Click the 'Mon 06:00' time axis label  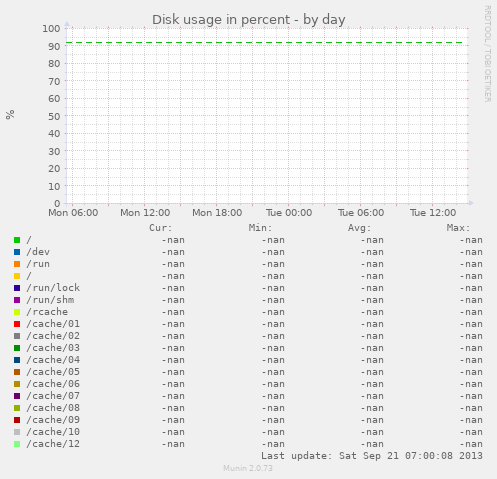73,213
